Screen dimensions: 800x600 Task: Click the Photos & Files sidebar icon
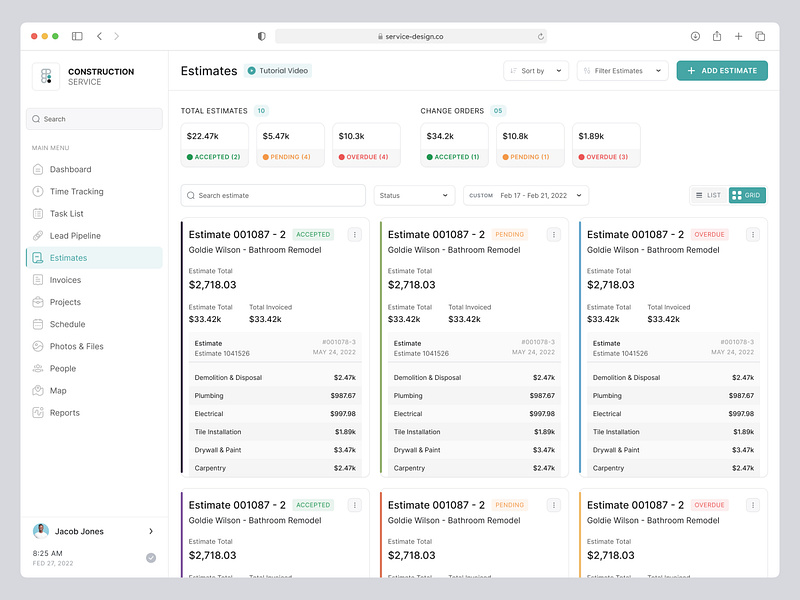37,346
